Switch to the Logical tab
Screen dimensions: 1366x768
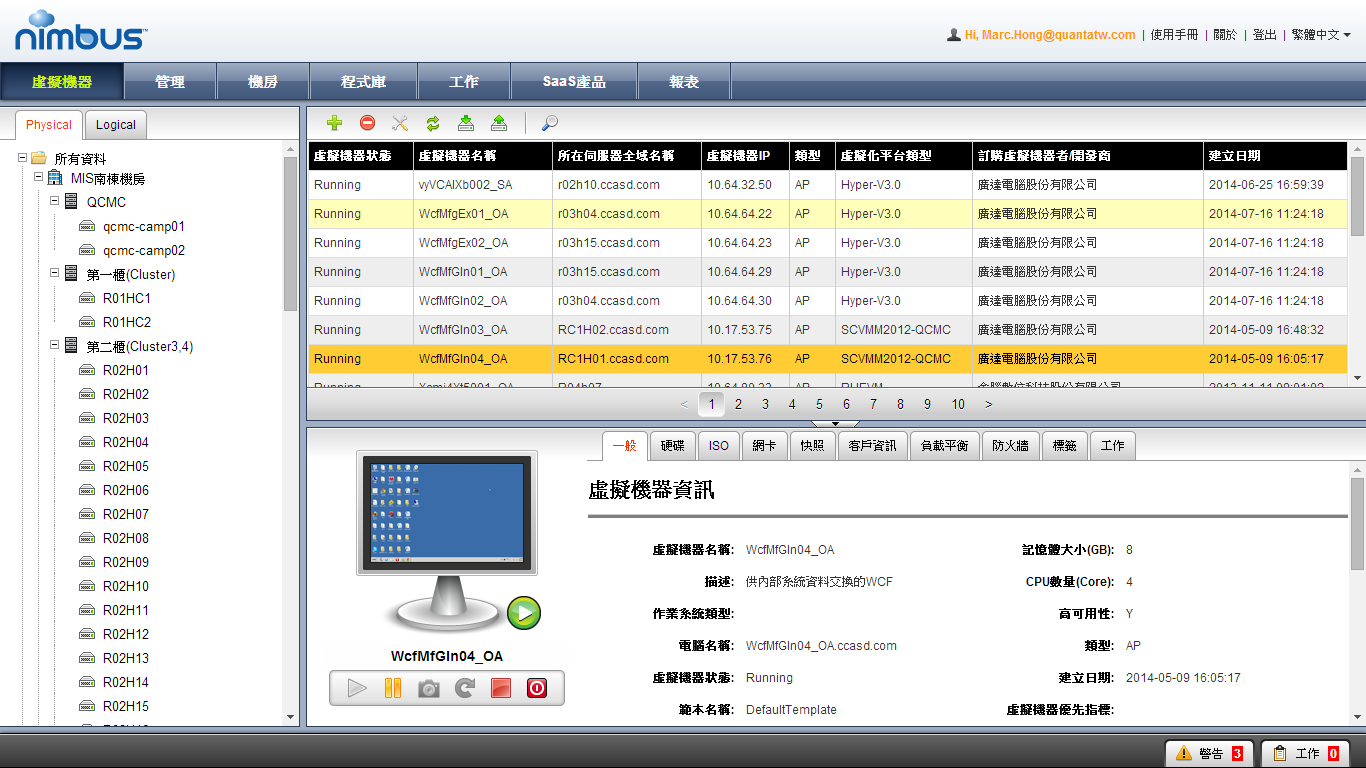pyautogui.click(x=116, y=125)
